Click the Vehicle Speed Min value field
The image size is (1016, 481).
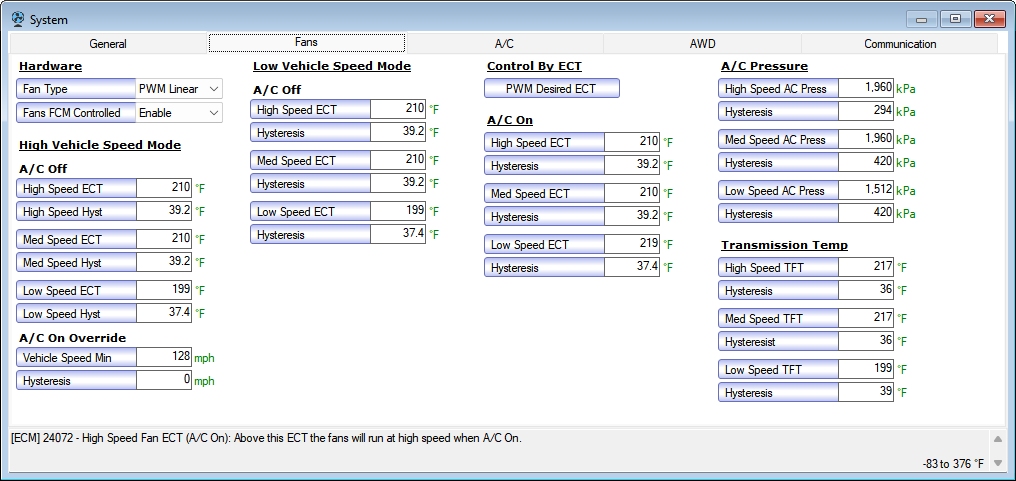[x=163, y=357]
